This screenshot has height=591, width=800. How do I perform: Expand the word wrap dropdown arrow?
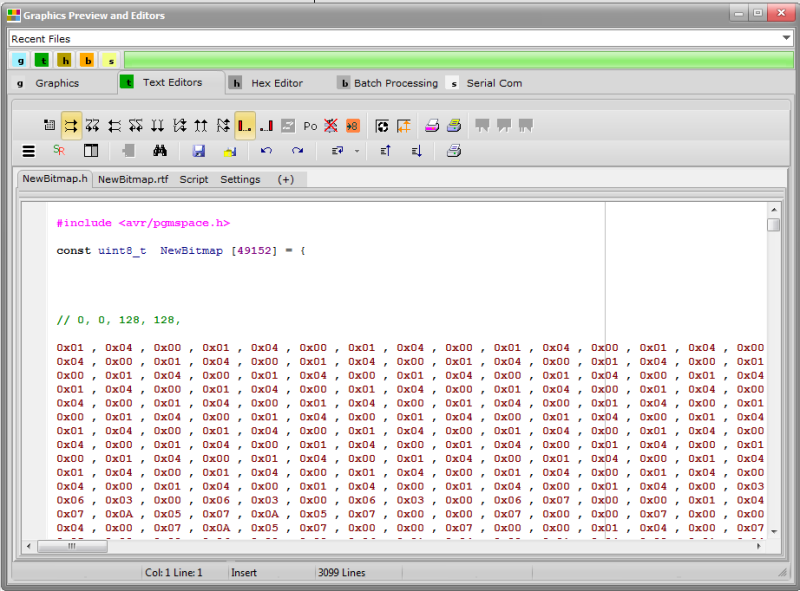click(x=357, y=151)
